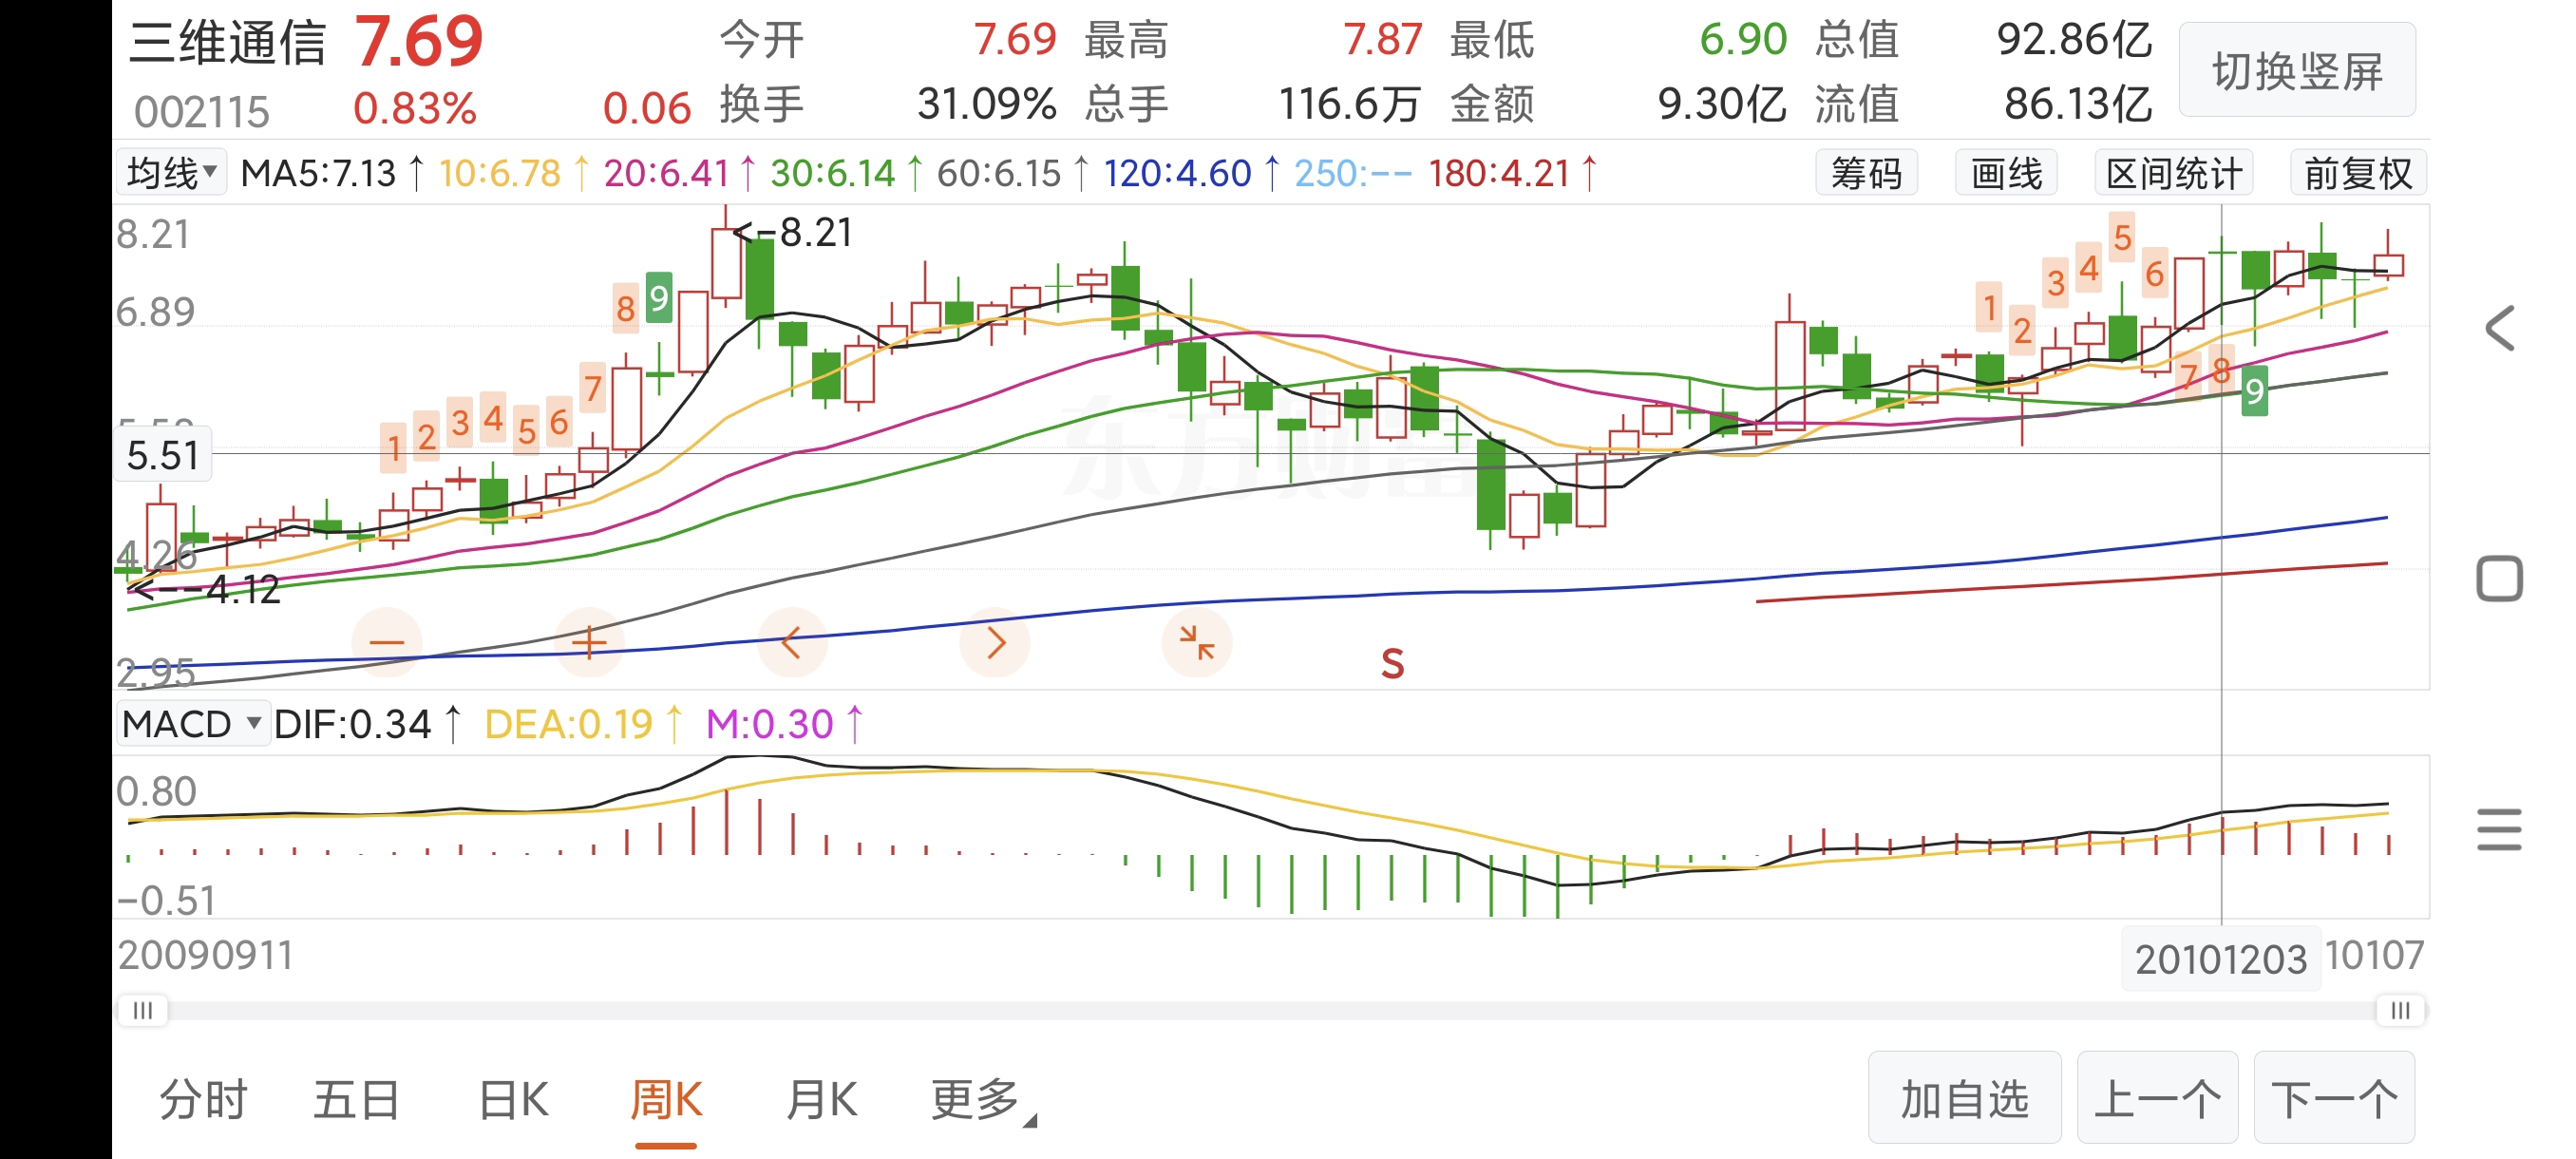2576x1159 pixels.
Task: Switch to 分时 tab
Action: pos(203,1100)
